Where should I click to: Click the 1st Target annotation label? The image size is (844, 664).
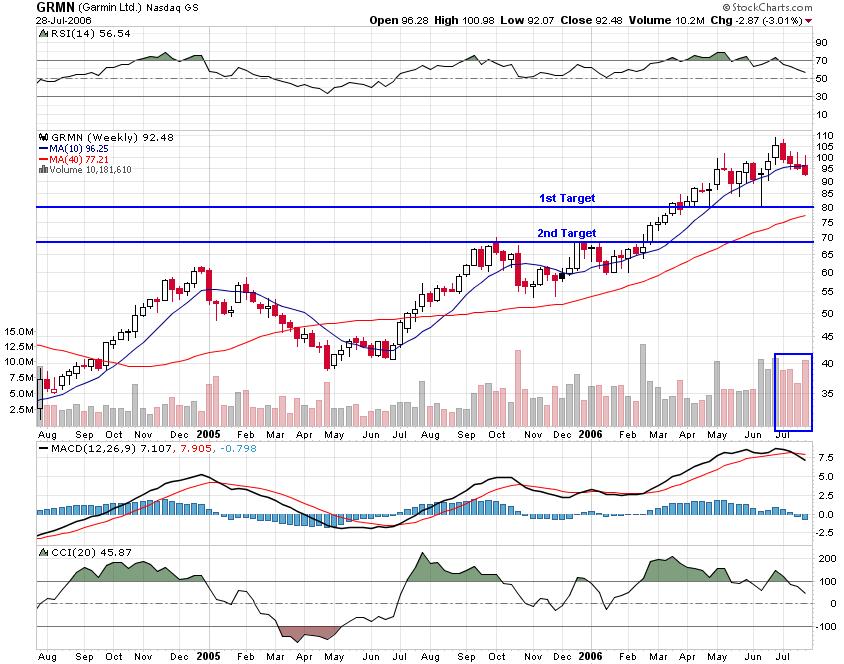tap(567, 198)
